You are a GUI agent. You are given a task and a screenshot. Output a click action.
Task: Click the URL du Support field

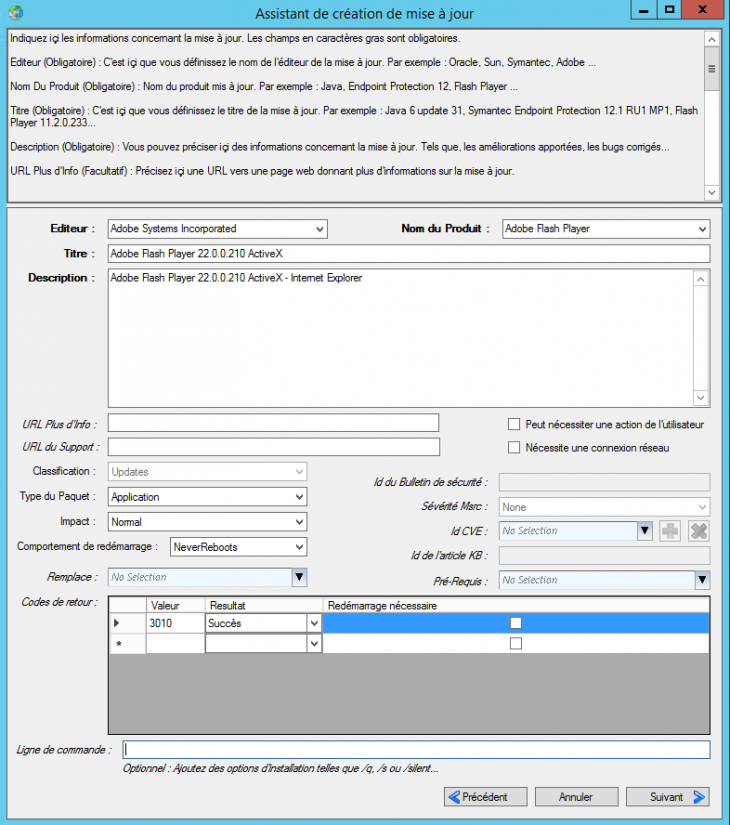tap(274, 447)
